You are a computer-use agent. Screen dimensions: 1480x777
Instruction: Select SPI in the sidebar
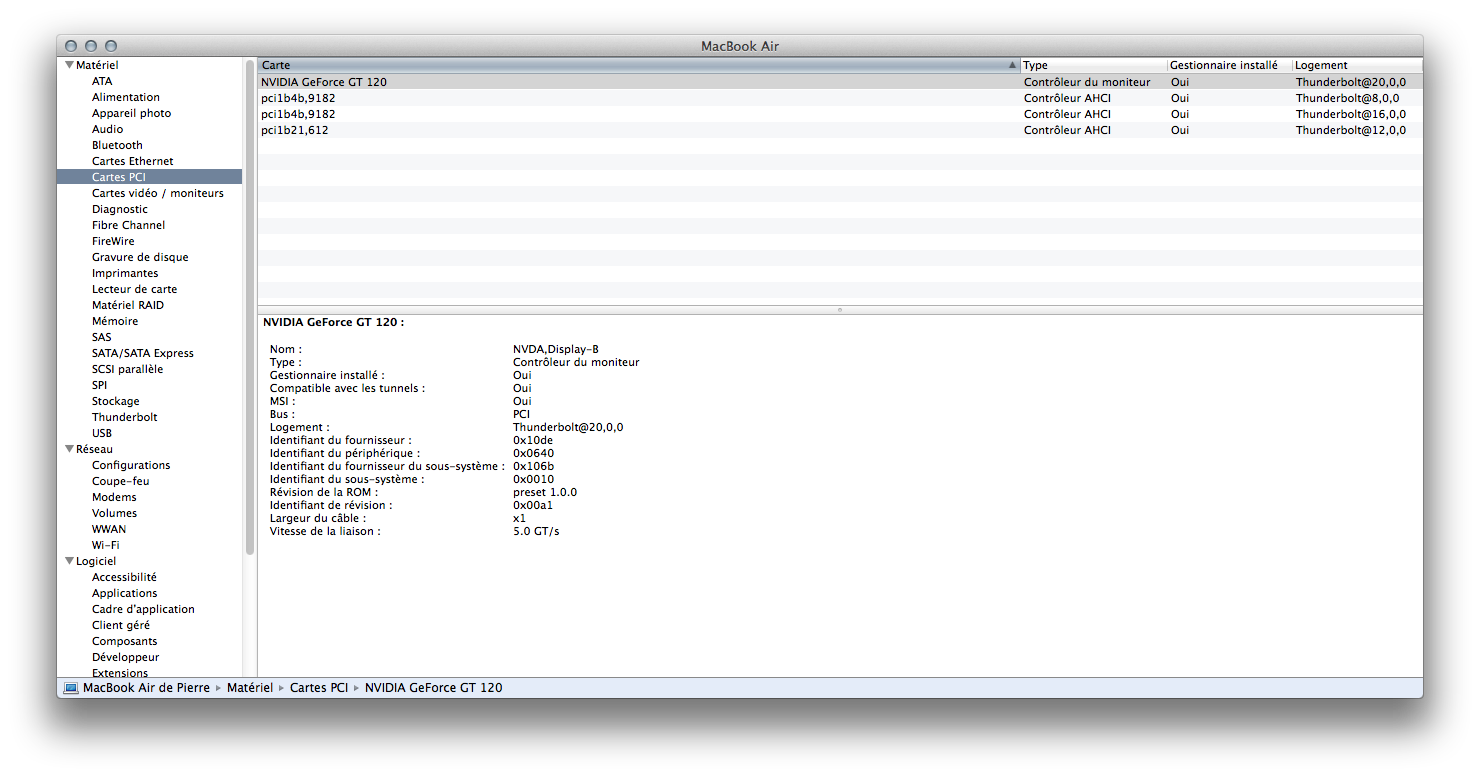coord(100,385)
